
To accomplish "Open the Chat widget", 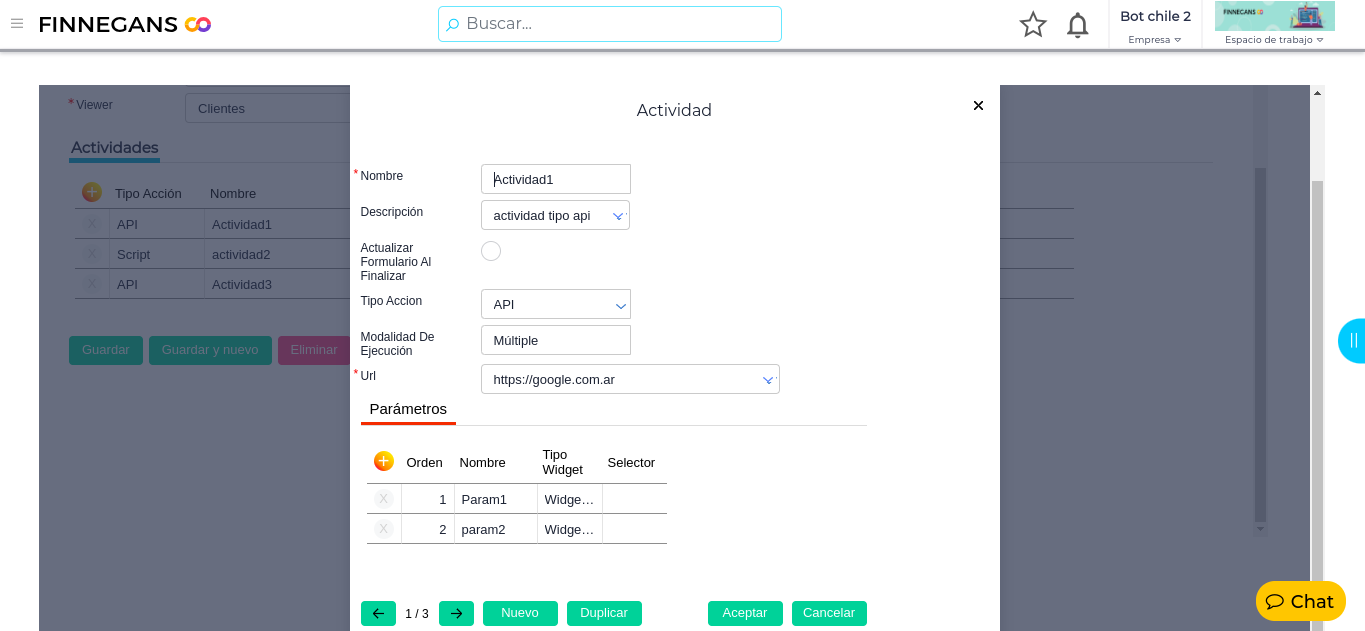I will (1300, 601).
